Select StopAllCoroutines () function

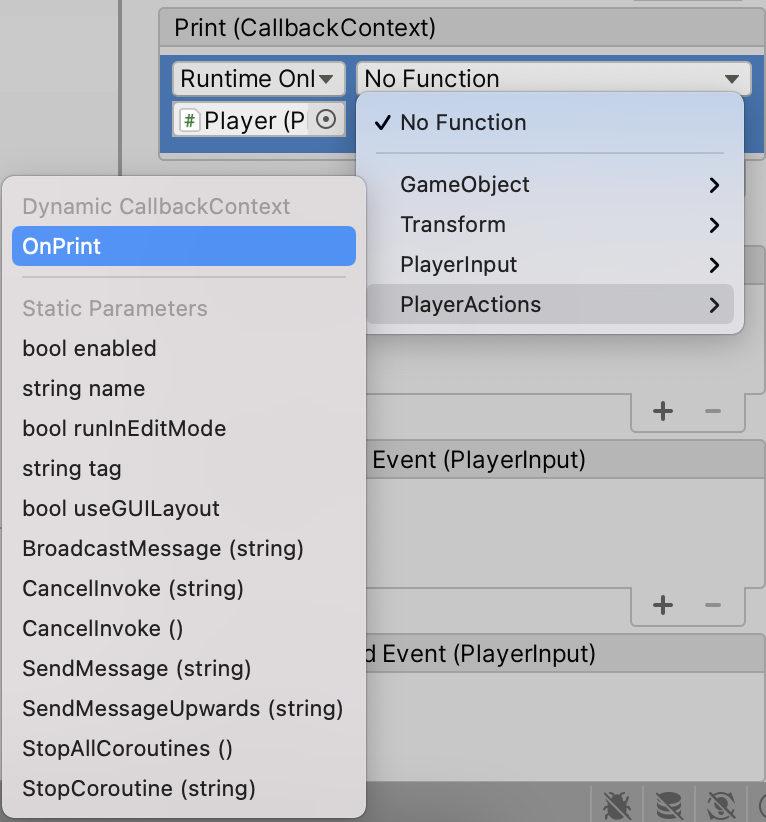pyautogui.click(x=184, y=748)
